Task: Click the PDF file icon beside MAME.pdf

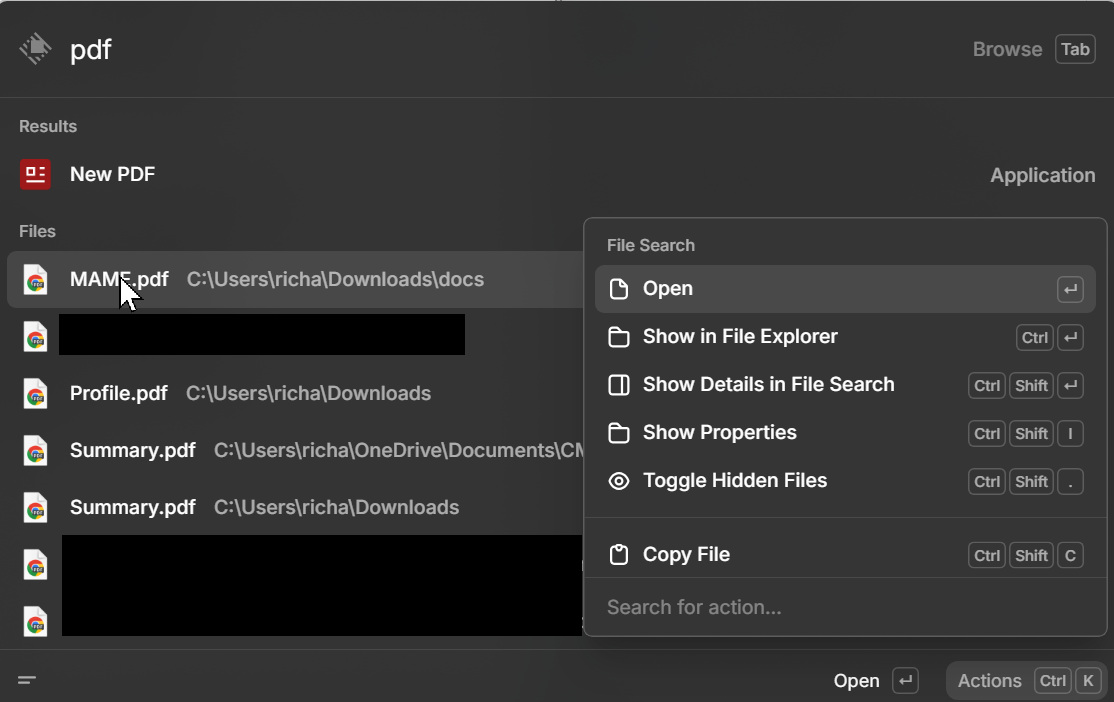Action: pos(35,280)
